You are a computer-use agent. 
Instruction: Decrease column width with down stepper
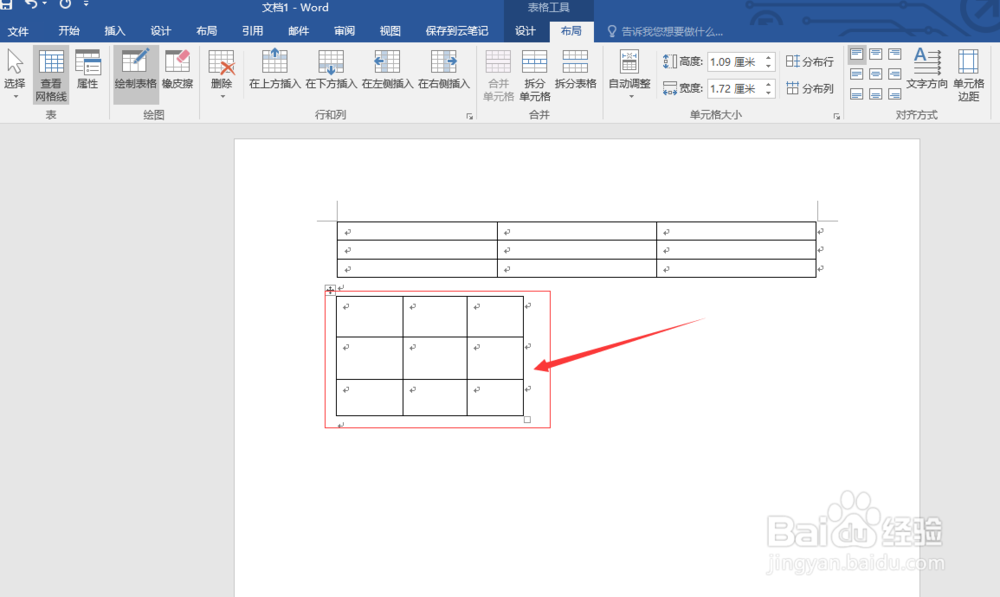click(x=768, y=93)
